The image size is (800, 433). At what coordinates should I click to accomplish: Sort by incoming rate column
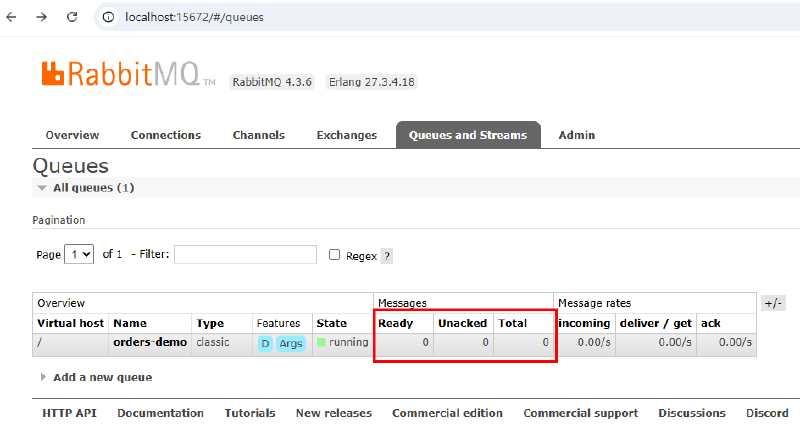584,323
